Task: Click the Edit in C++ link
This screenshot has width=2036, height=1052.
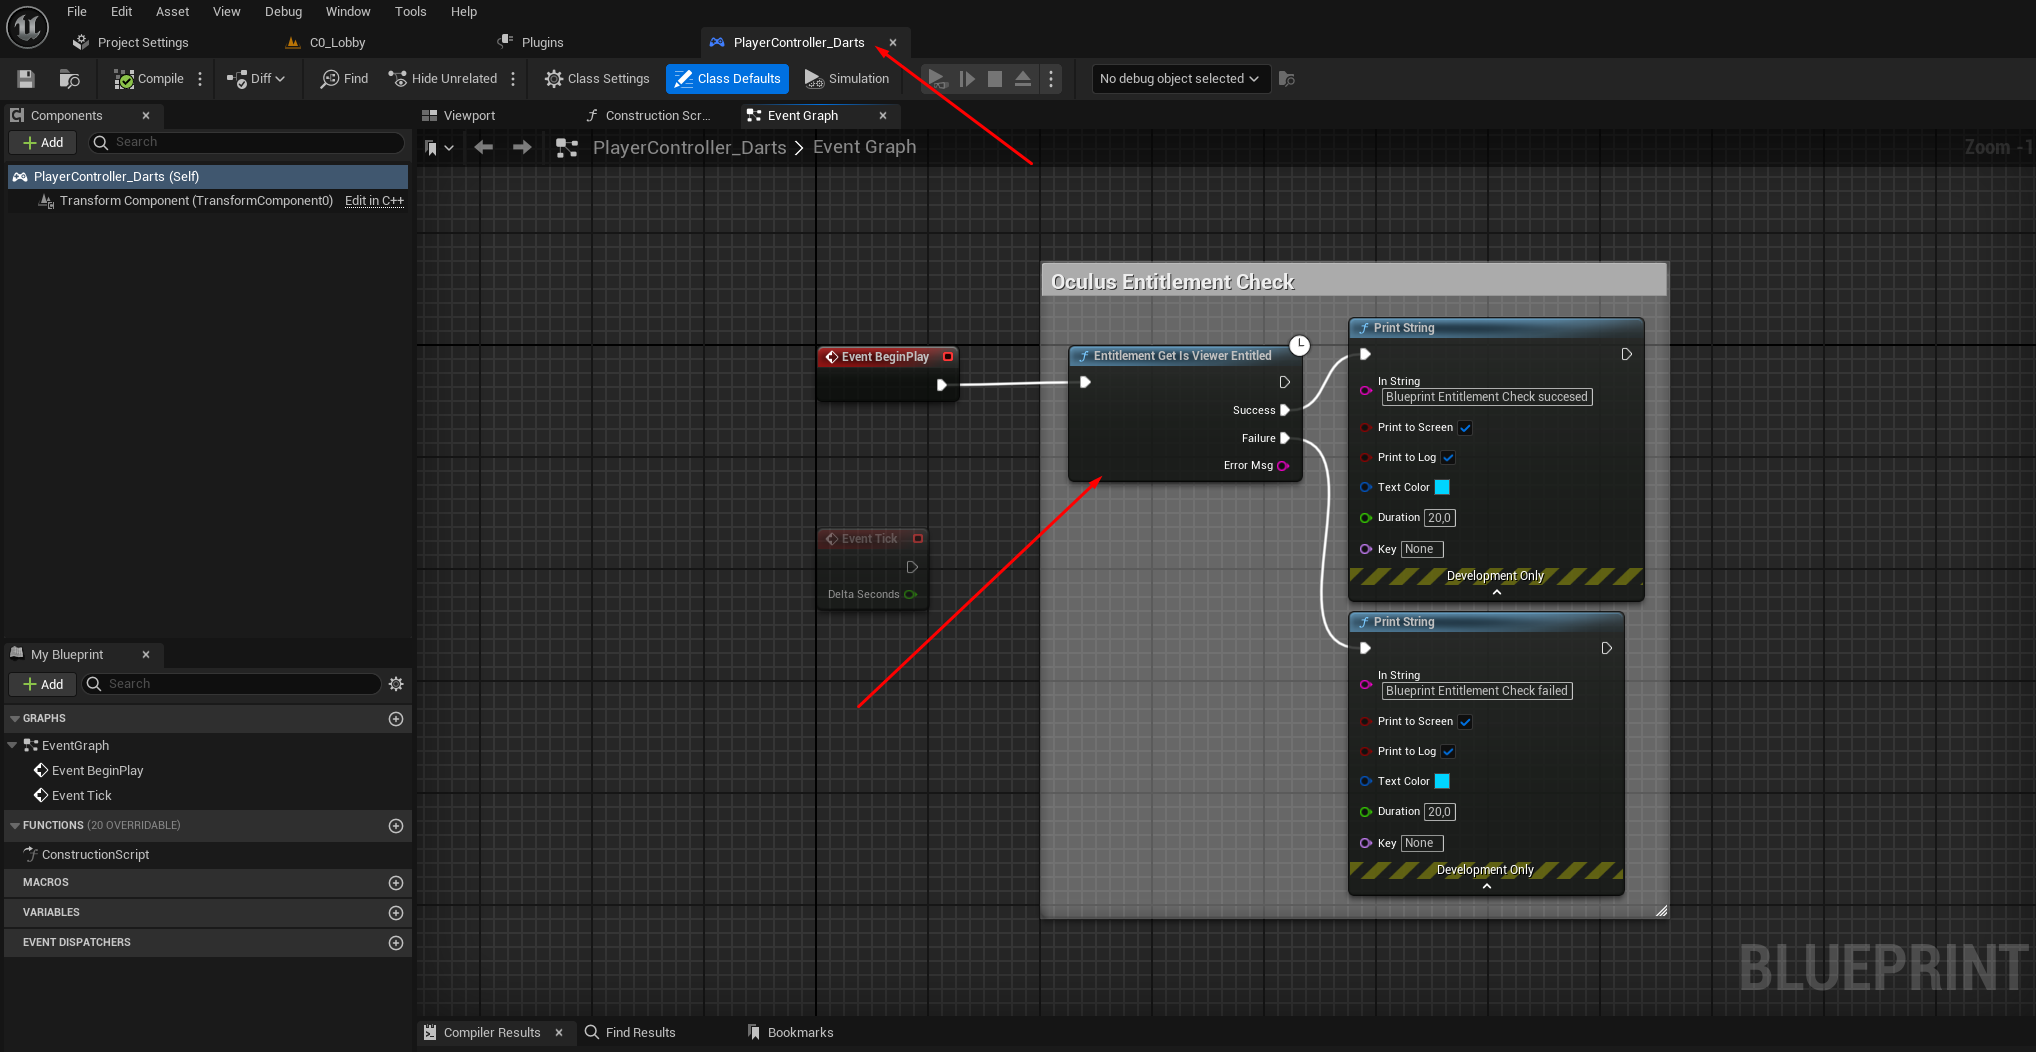Action: [374, 200]
